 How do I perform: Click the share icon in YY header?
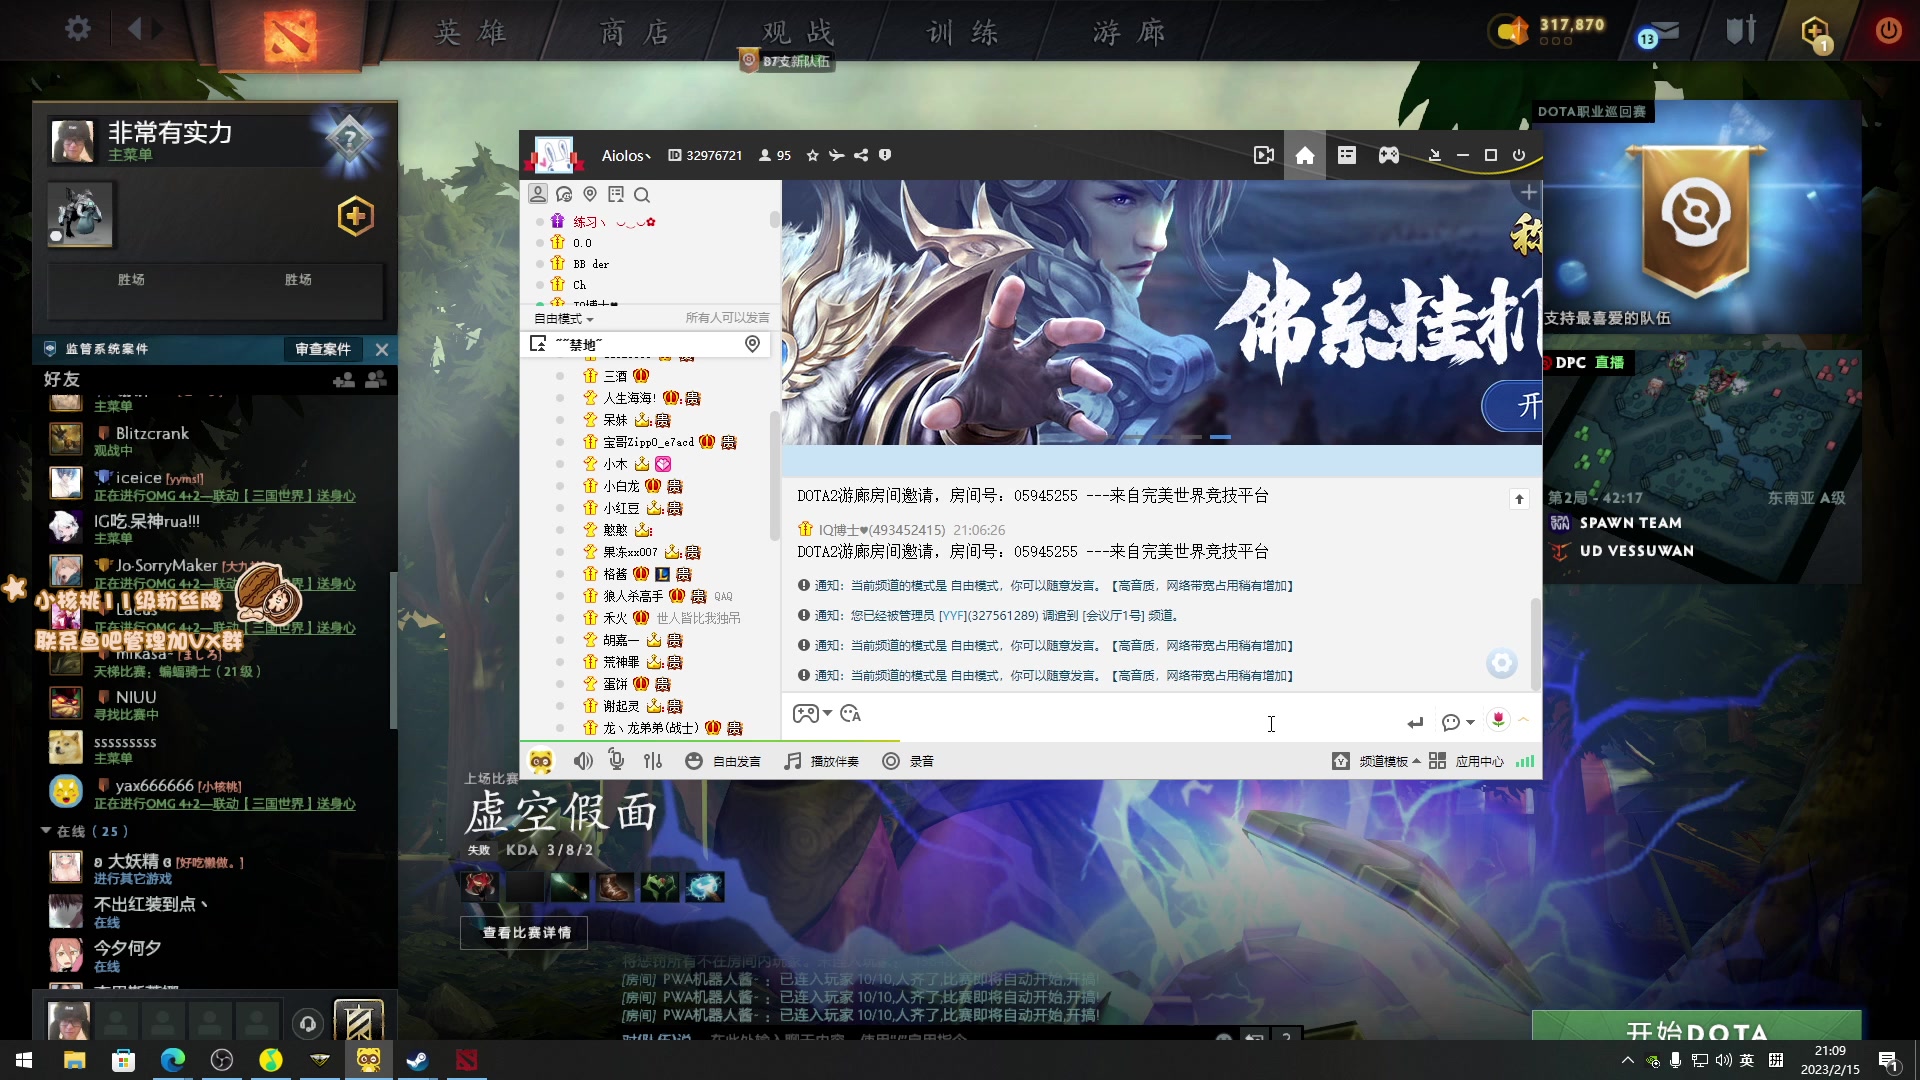(x=861, y=155)
